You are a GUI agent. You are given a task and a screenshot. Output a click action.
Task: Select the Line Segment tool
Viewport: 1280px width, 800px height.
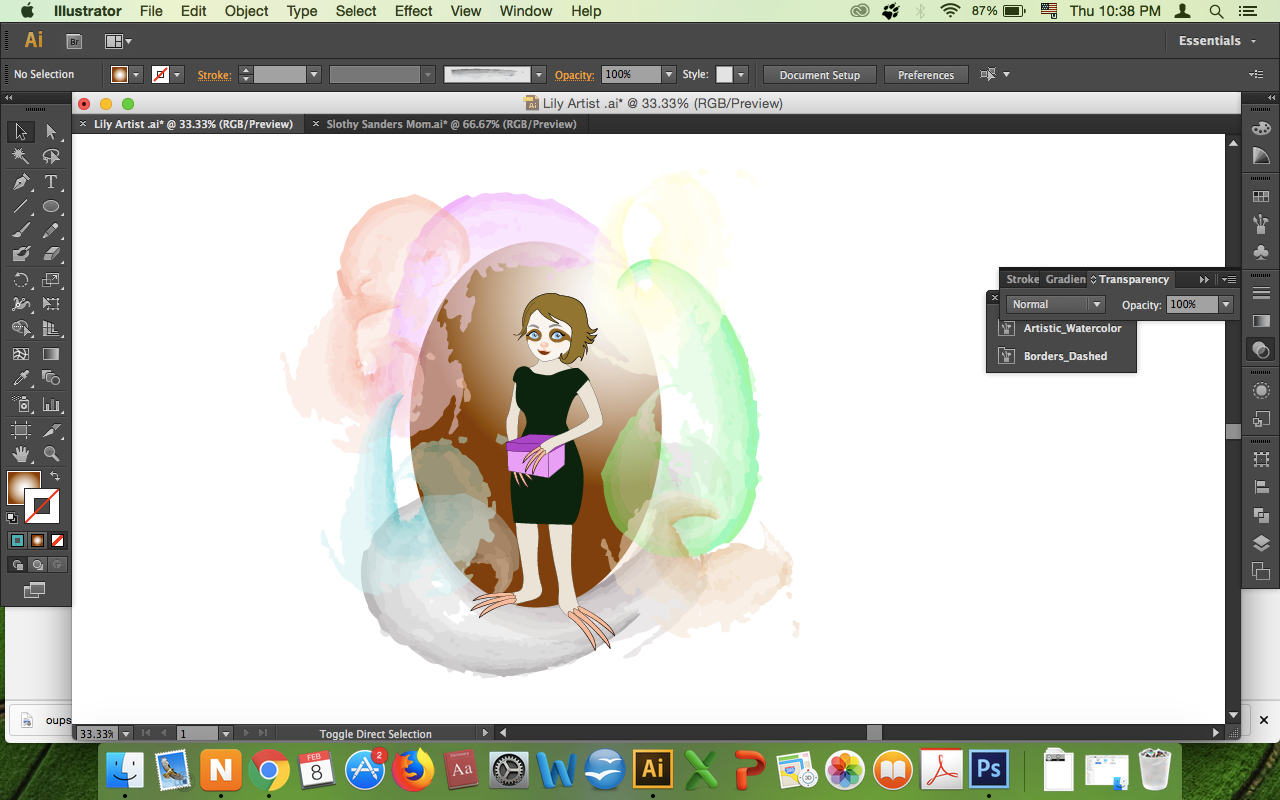(20, 207)
